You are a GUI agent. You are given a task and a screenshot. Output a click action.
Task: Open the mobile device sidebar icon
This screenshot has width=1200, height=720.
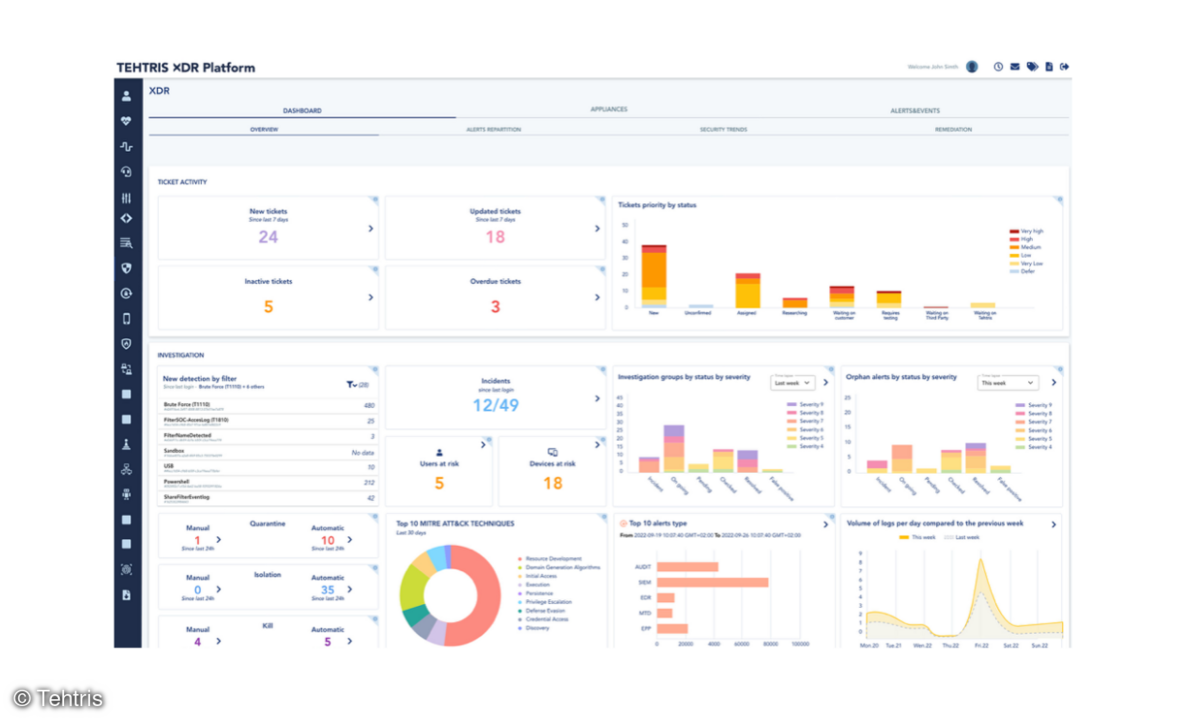click(126, 319)
